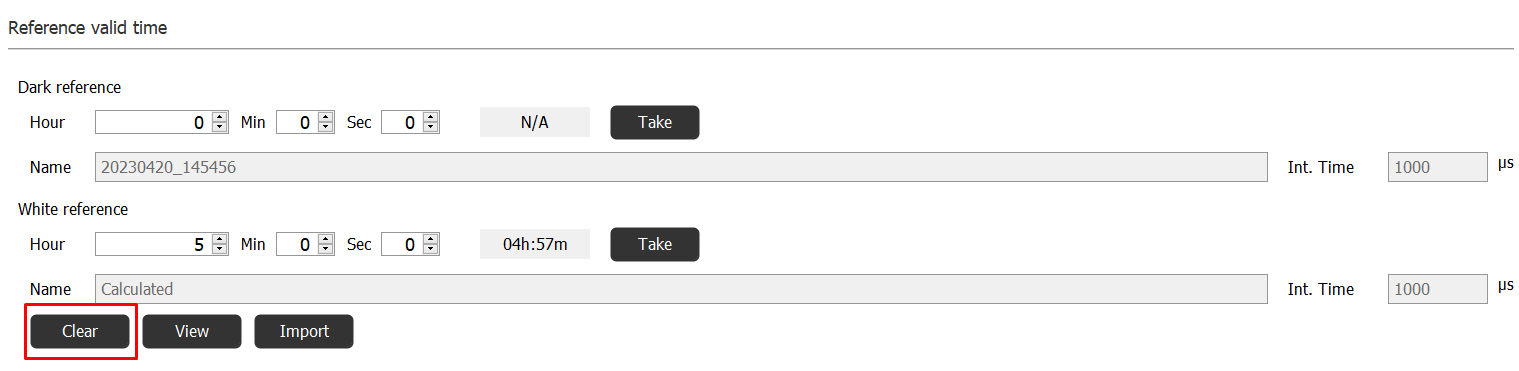Click dark reference Int. Time field
1519x371 pixels.
coord(1438,167)
